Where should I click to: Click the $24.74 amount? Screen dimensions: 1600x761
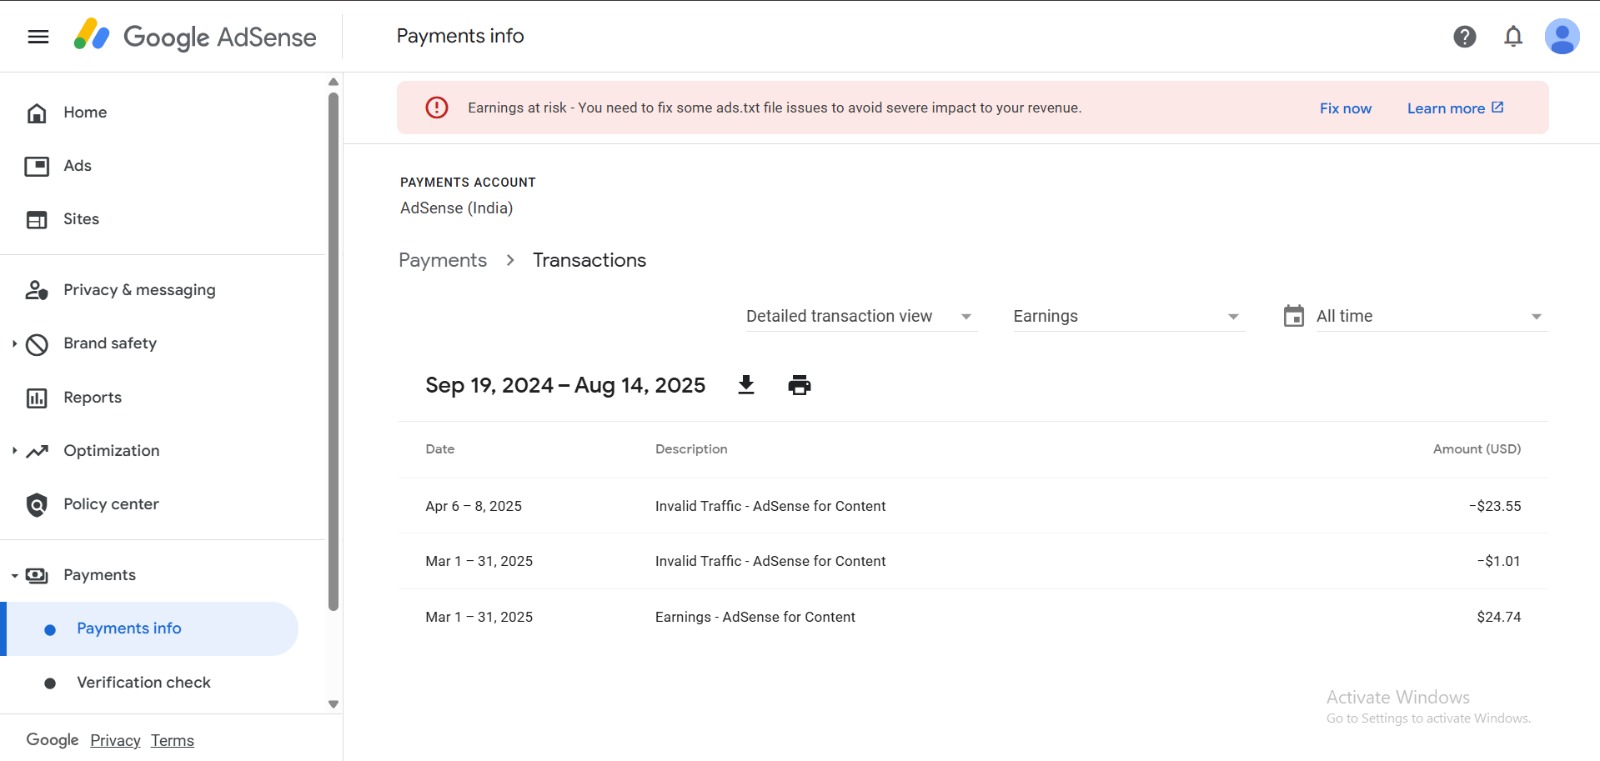point(1499,617)
